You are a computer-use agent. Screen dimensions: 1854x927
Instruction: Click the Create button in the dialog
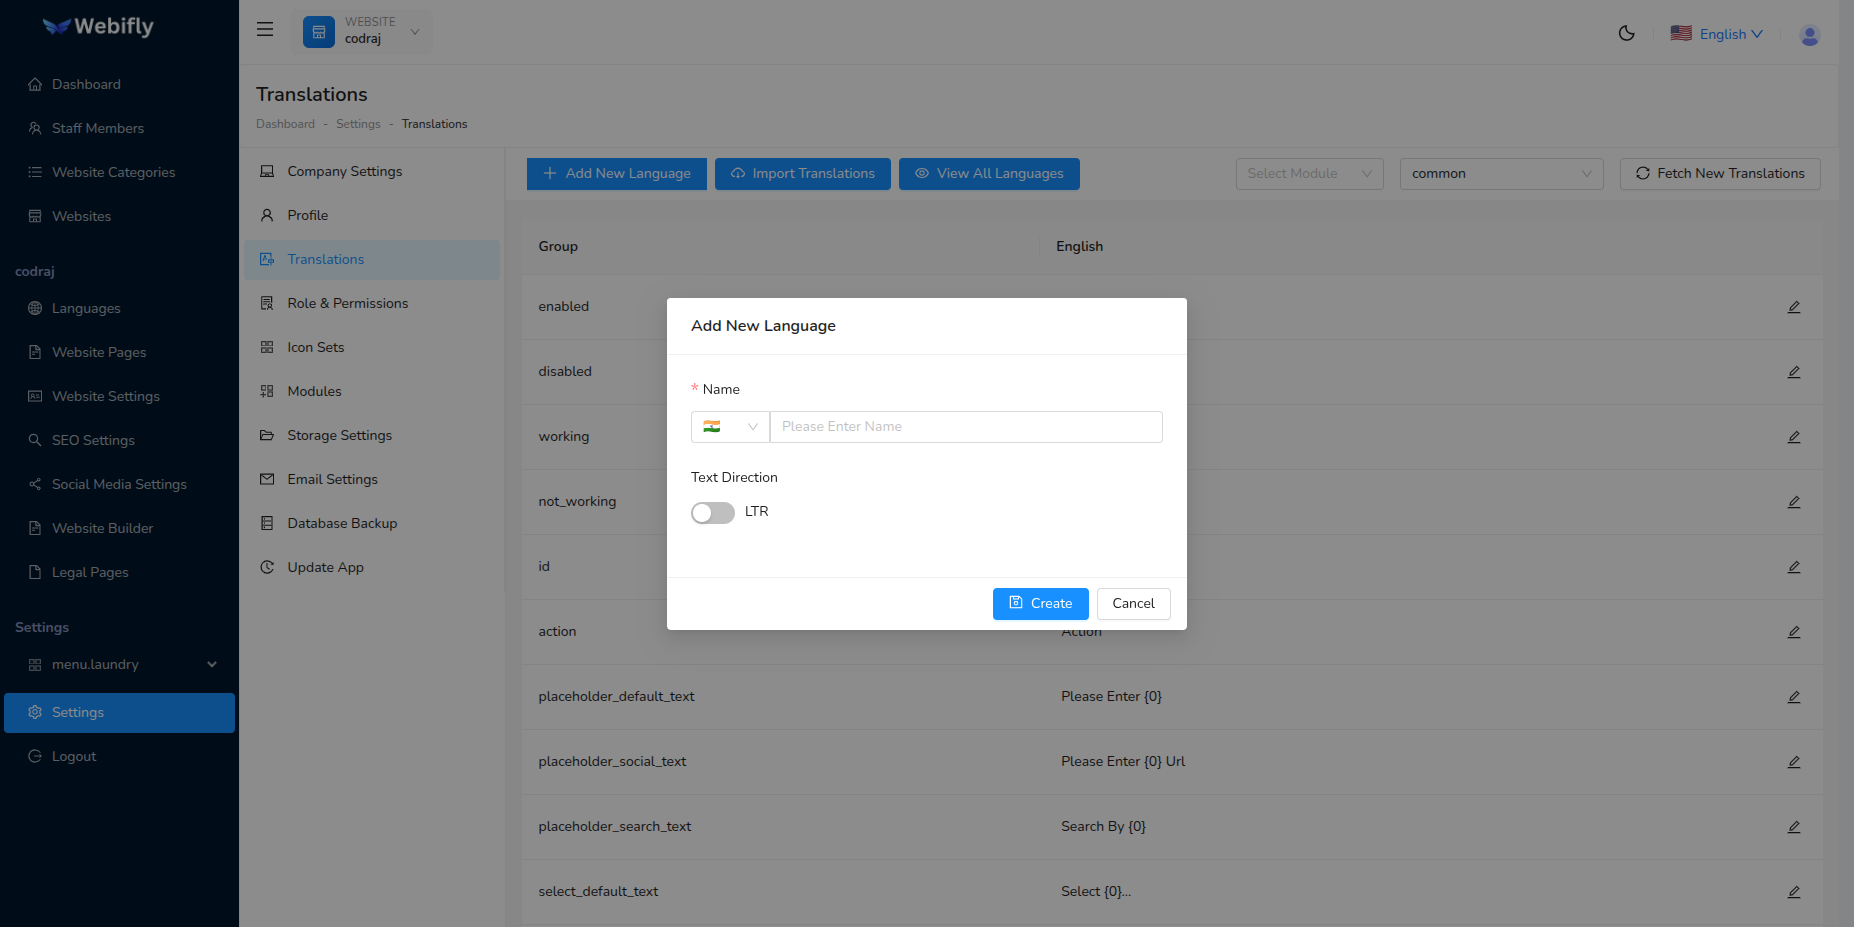coord(1040,603)
